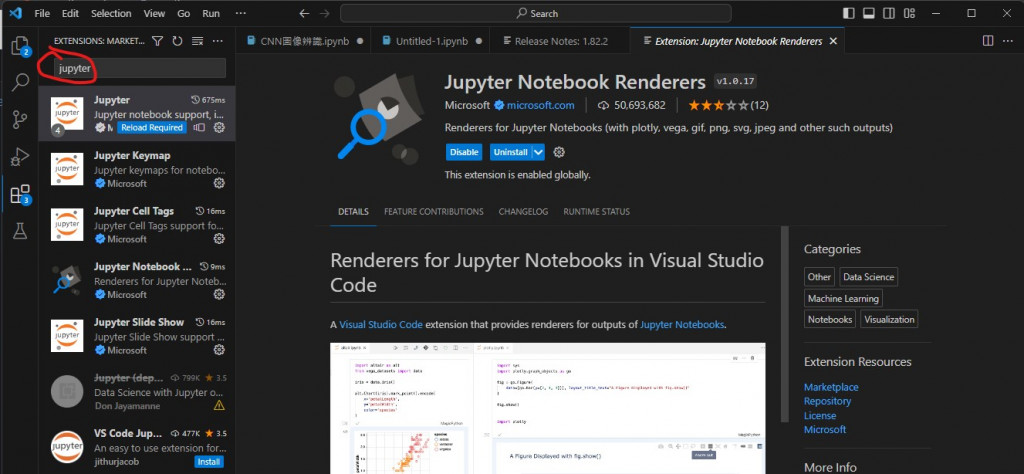1024x474 pixels.
Task: Expand the Uninstall dropdown arrow
Action: pos(538,152)
